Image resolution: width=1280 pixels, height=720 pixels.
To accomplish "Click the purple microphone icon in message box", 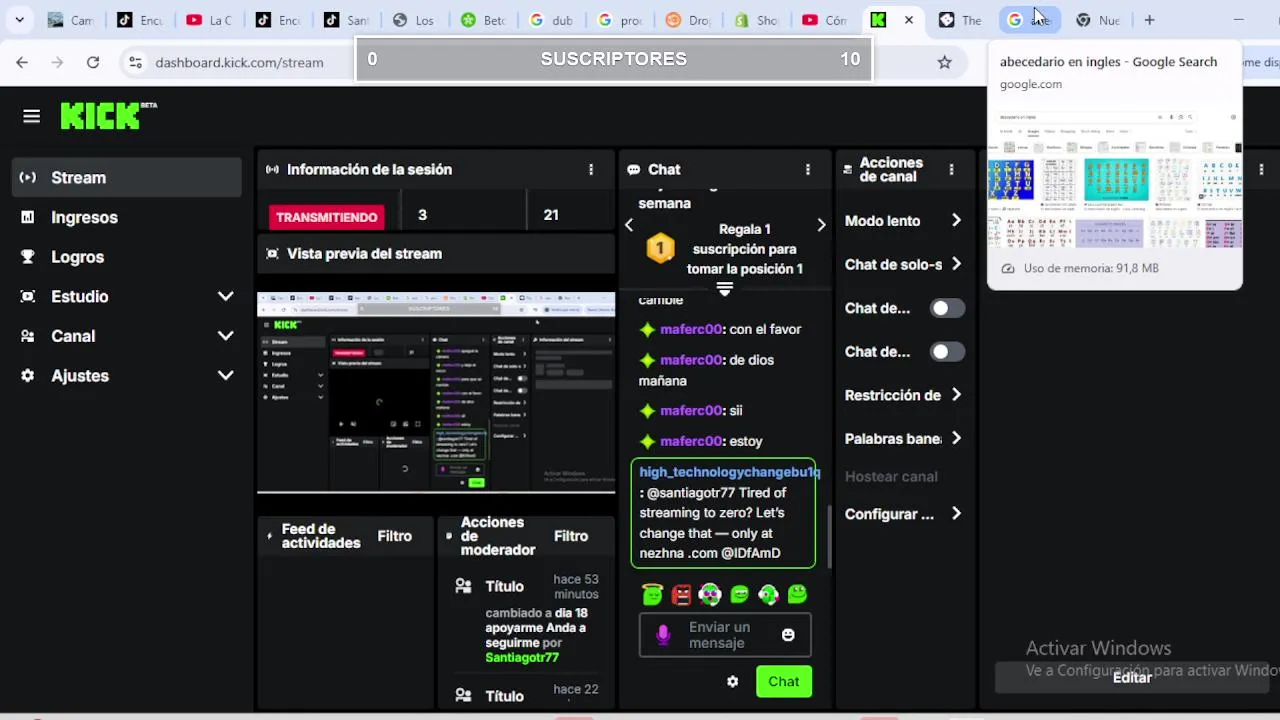I will click(x=663, y=635).
